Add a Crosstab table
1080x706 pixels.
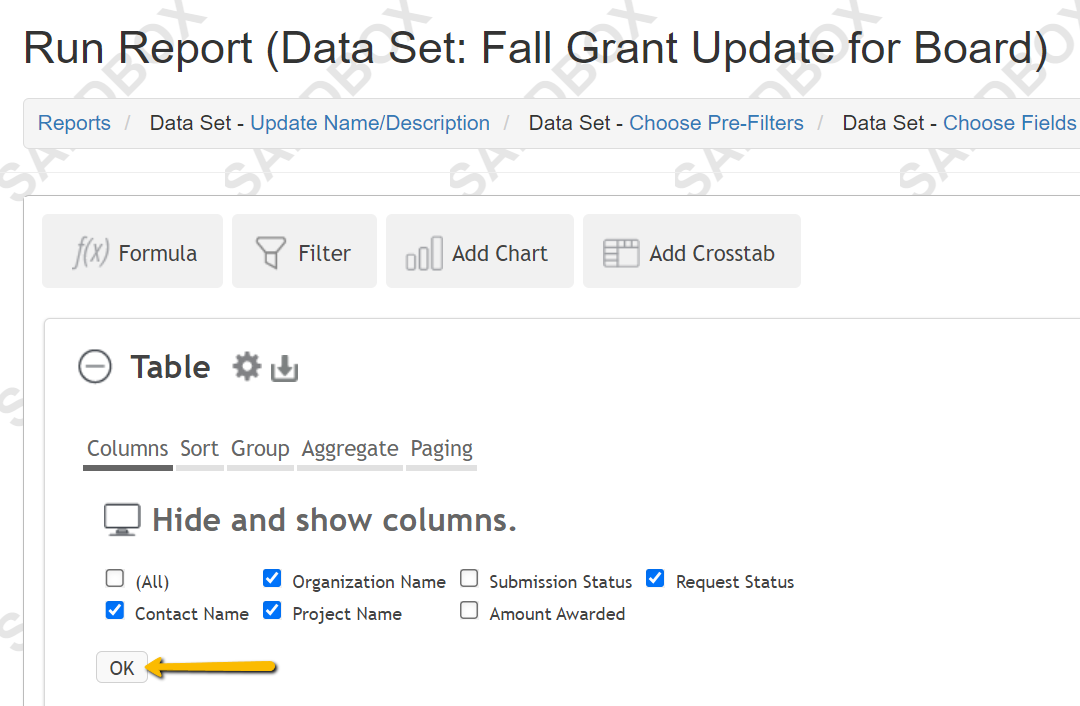coord(692,251)
